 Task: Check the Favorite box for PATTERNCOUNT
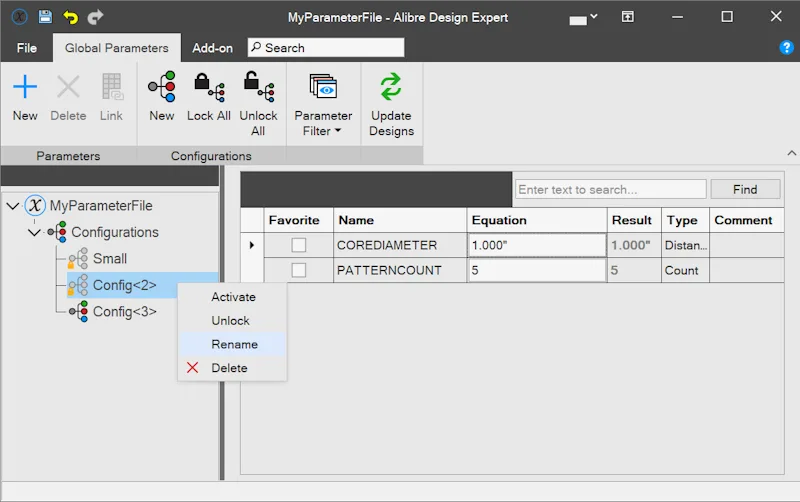point(298,270)
